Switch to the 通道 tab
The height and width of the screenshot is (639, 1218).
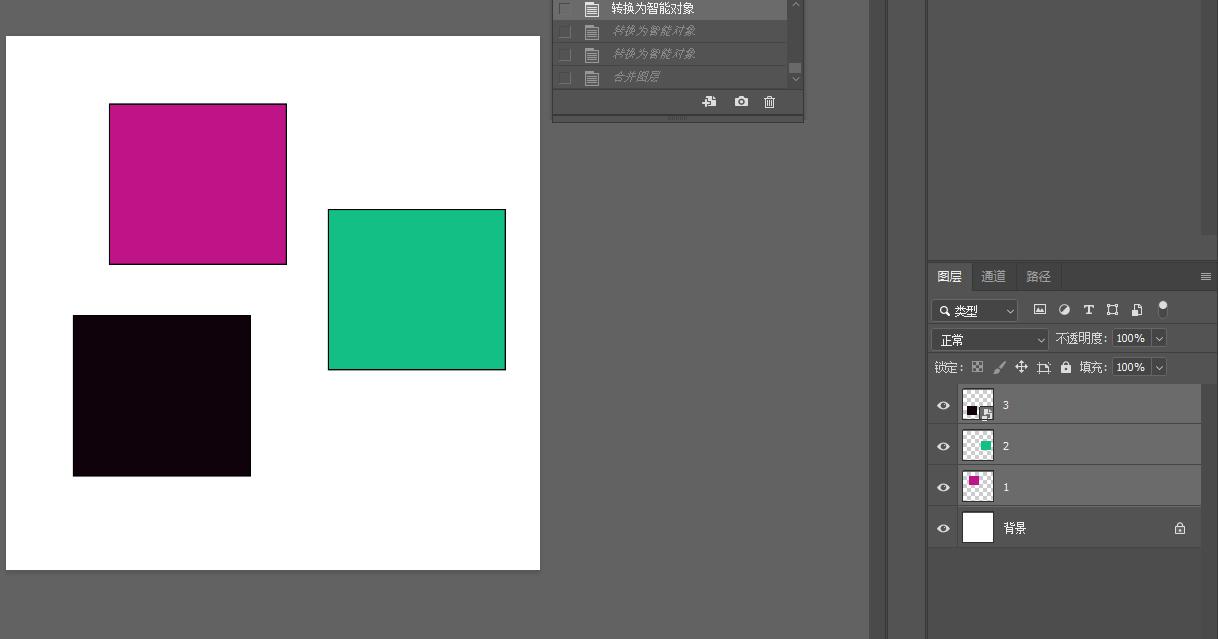(993, 277)
